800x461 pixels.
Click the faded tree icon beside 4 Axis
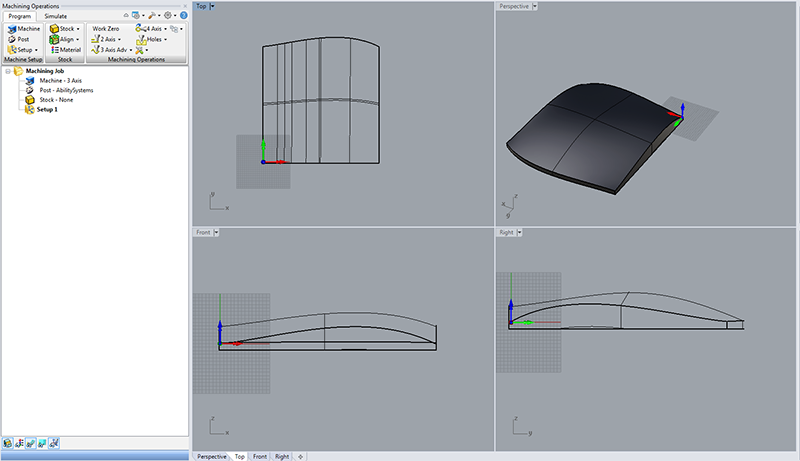(174, 29)
